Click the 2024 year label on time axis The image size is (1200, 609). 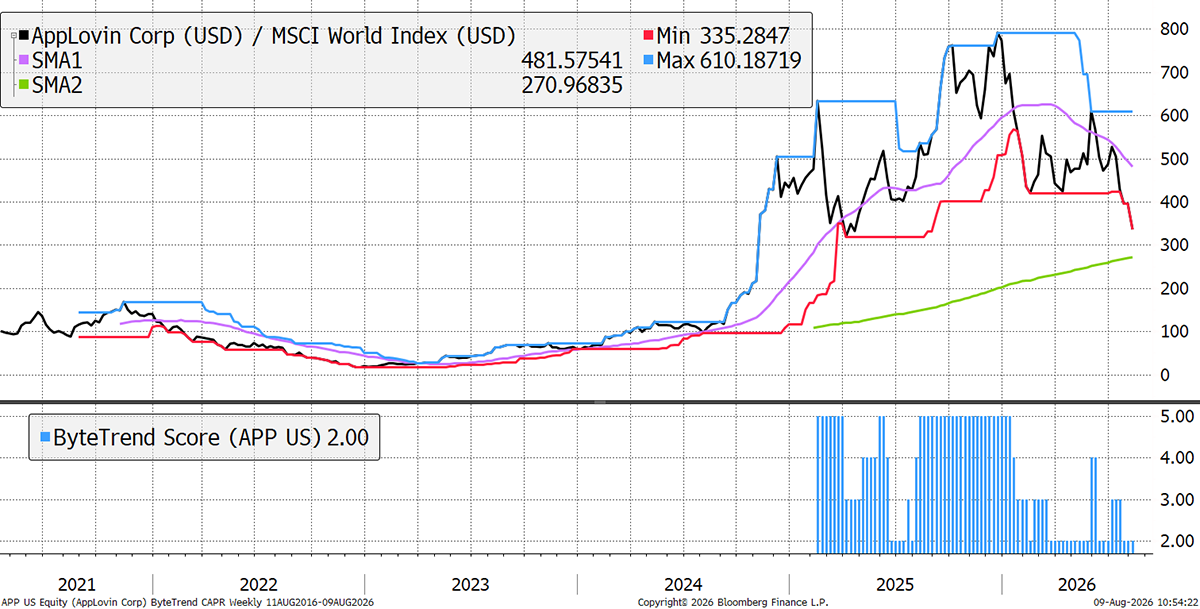682,584
